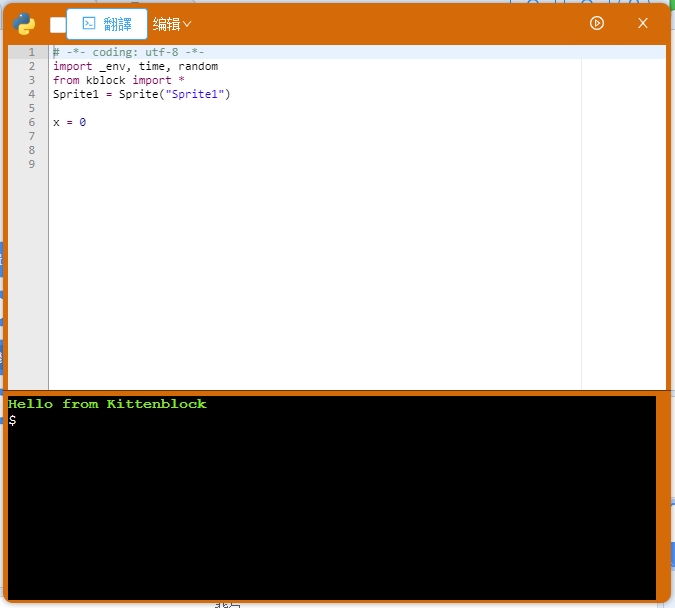The width and height of the screenshot is (675, 608).
Task: Place cursor on the x = 0 line
Action: click(x=69, y=122)
